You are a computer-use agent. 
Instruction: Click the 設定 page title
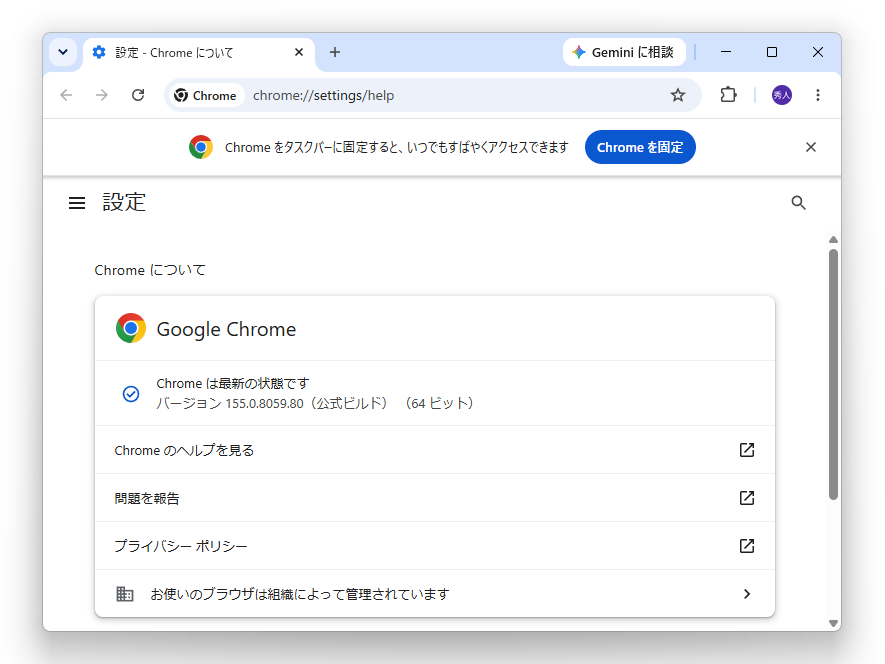coord(124,202)
